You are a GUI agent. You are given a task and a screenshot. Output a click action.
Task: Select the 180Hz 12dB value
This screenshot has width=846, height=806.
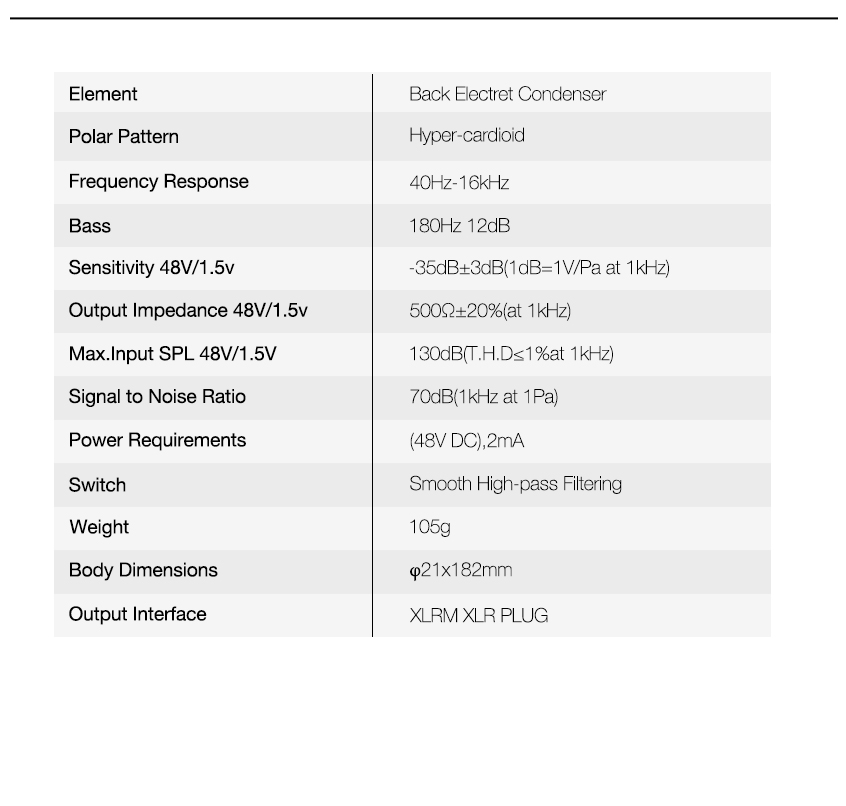tap(460, 226)
